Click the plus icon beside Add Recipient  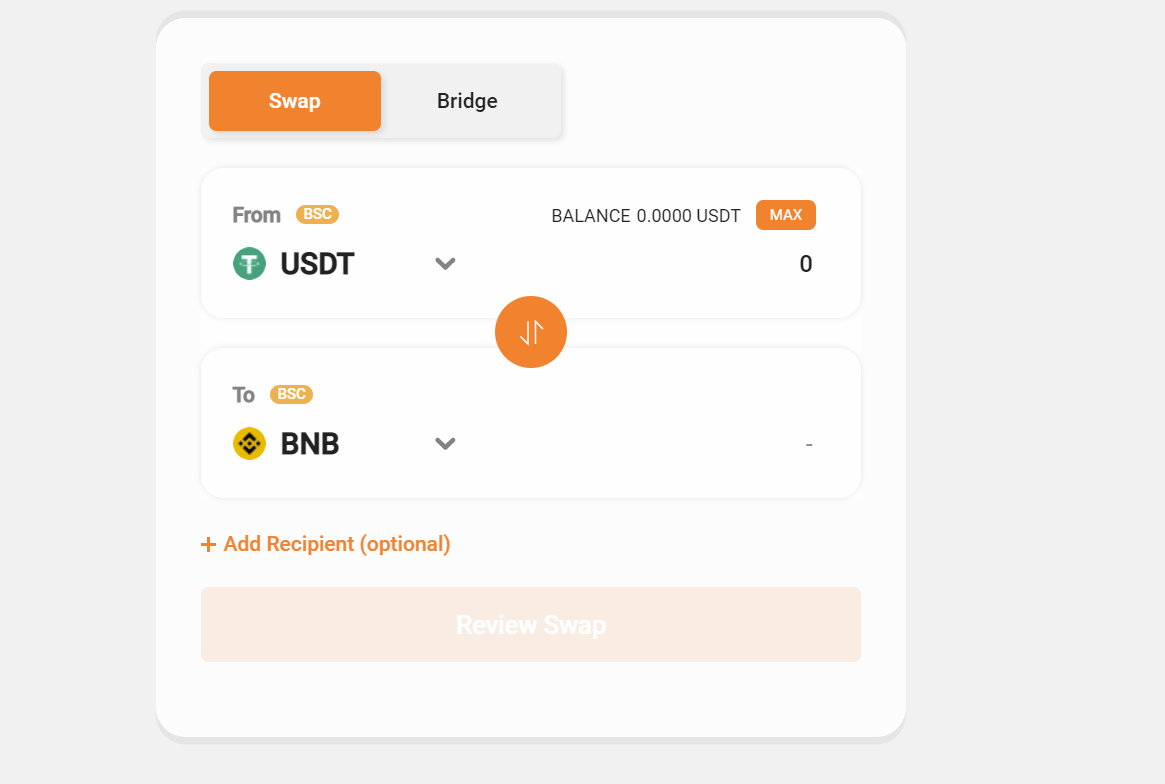(x=209, y=545)
